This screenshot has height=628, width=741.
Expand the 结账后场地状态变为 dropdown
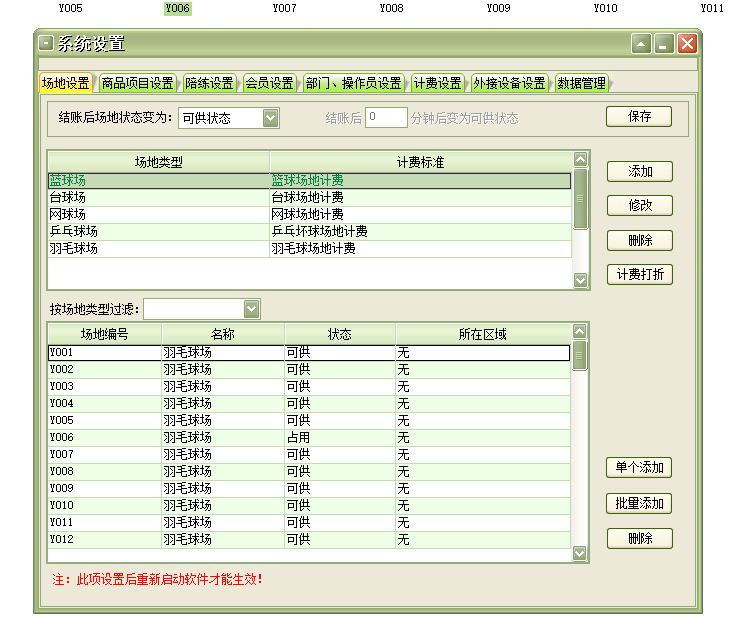[270, 118]
